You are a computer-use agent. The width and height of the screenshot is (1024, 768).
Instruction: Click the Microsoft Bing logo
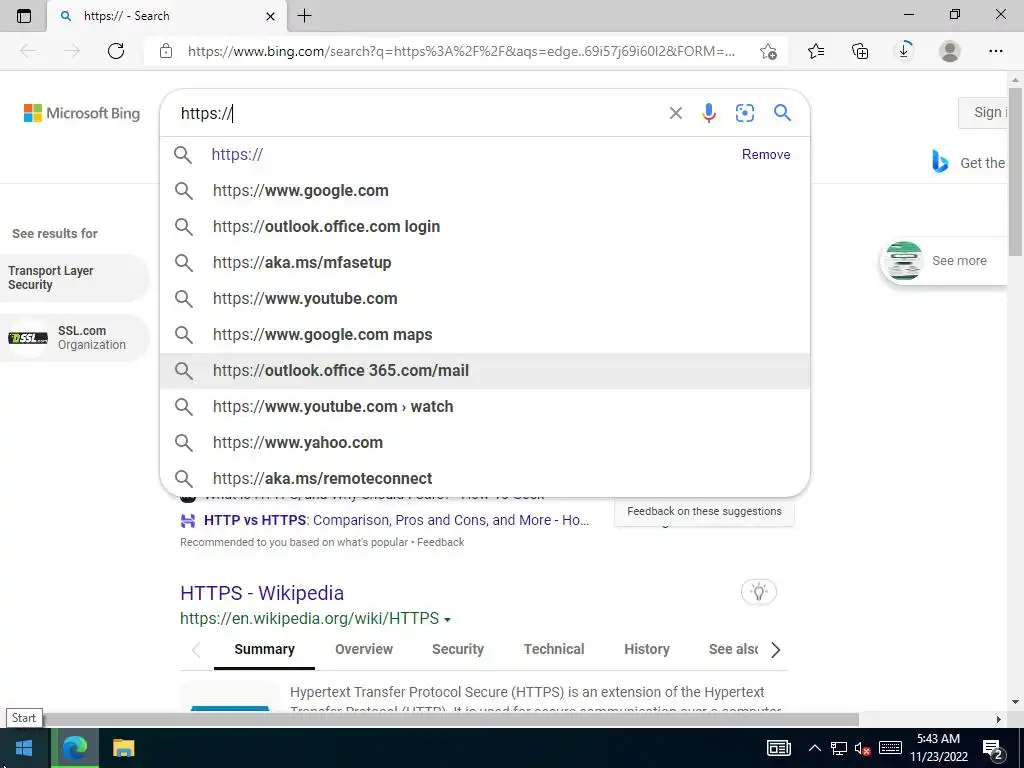(82, 113)
